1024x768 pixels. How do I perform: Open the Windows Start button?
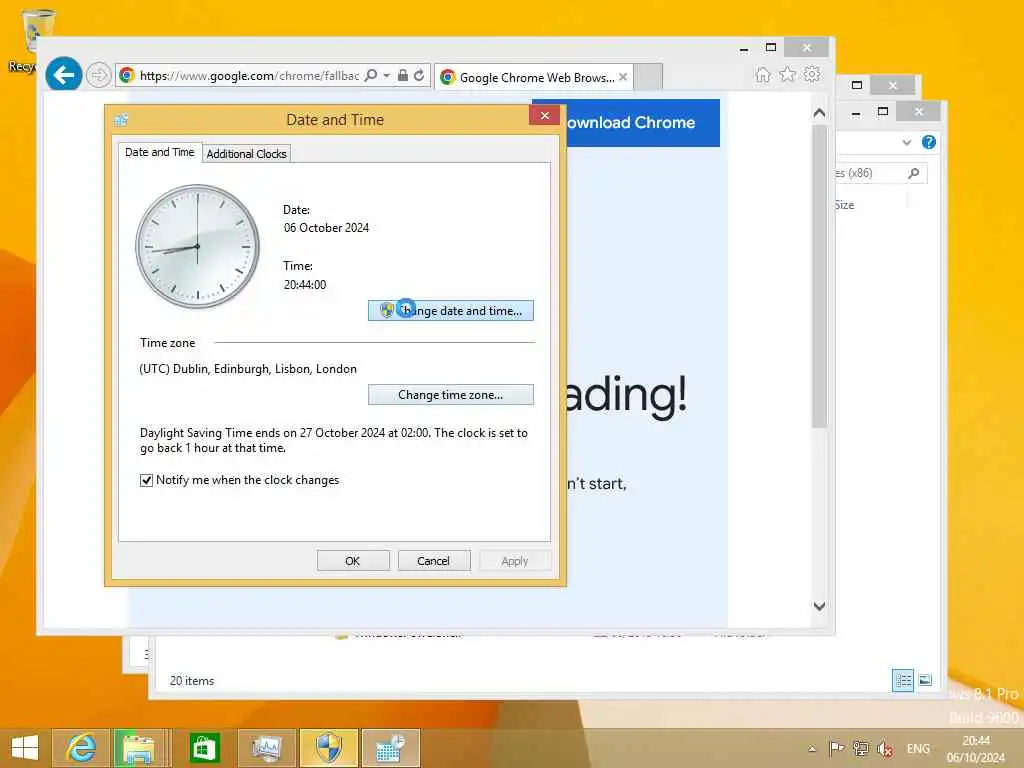pyautogui.click(x=25, y=748)
